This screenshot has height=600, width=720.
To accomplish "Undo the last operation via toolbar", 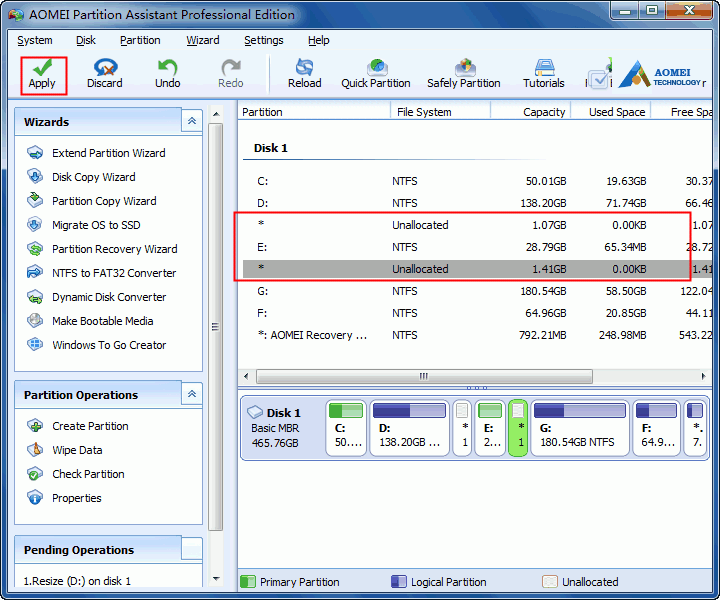I will [167, 74].
